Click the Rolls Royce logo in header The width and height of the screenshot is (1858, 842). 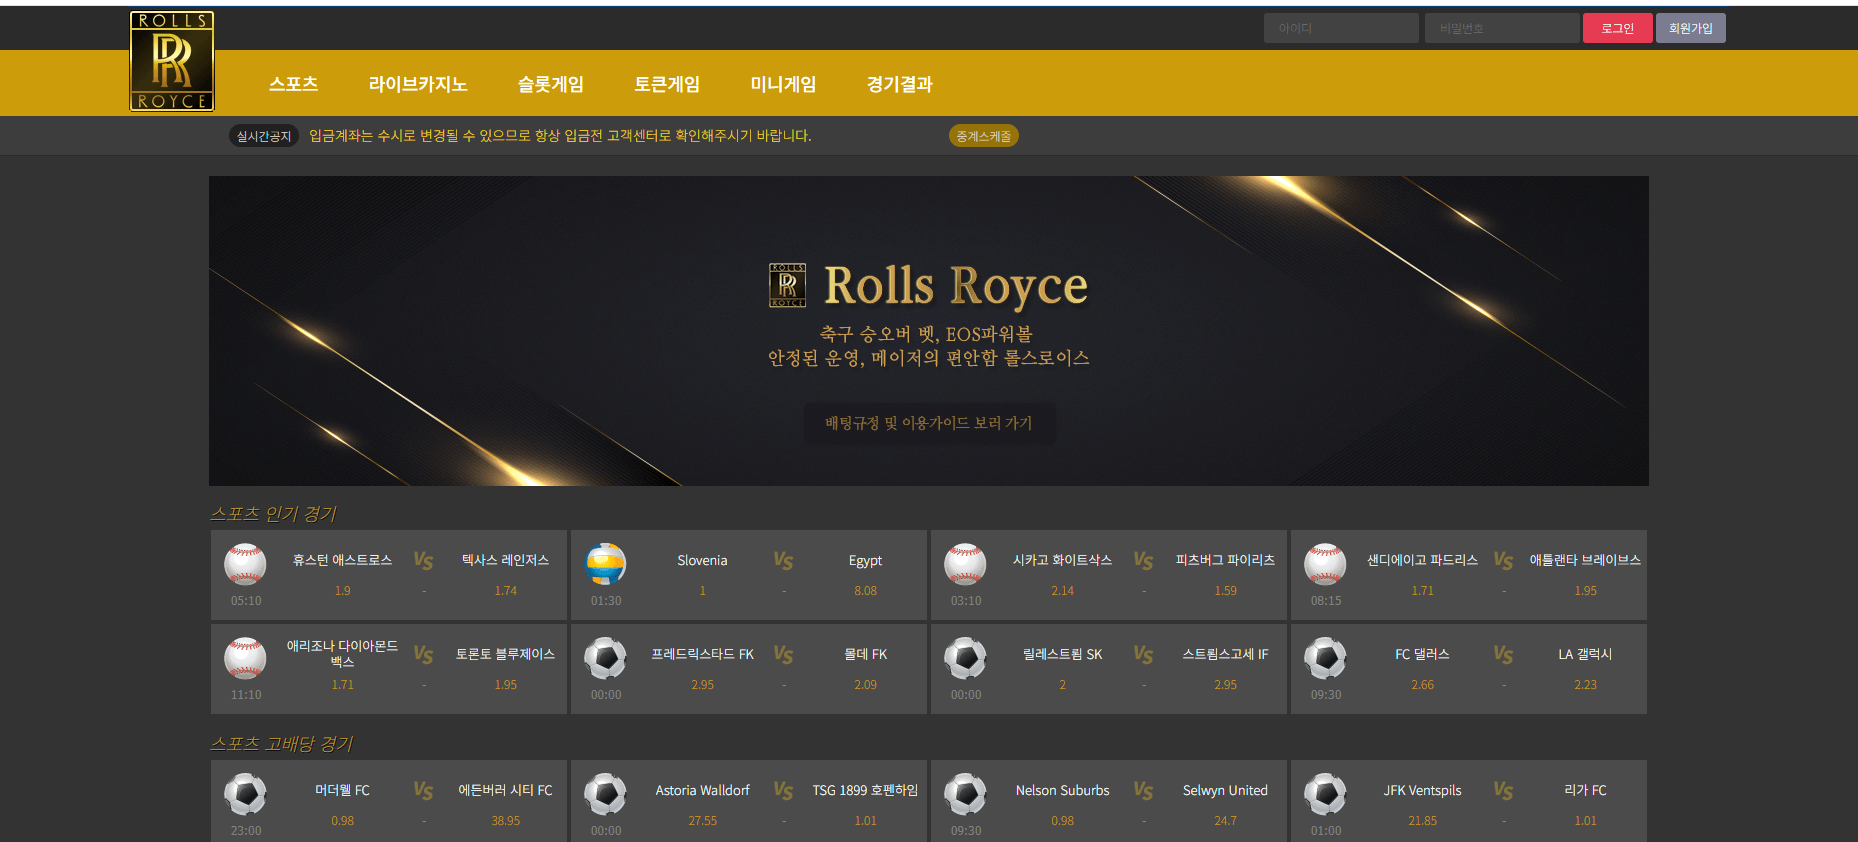[x=172, y=61]
